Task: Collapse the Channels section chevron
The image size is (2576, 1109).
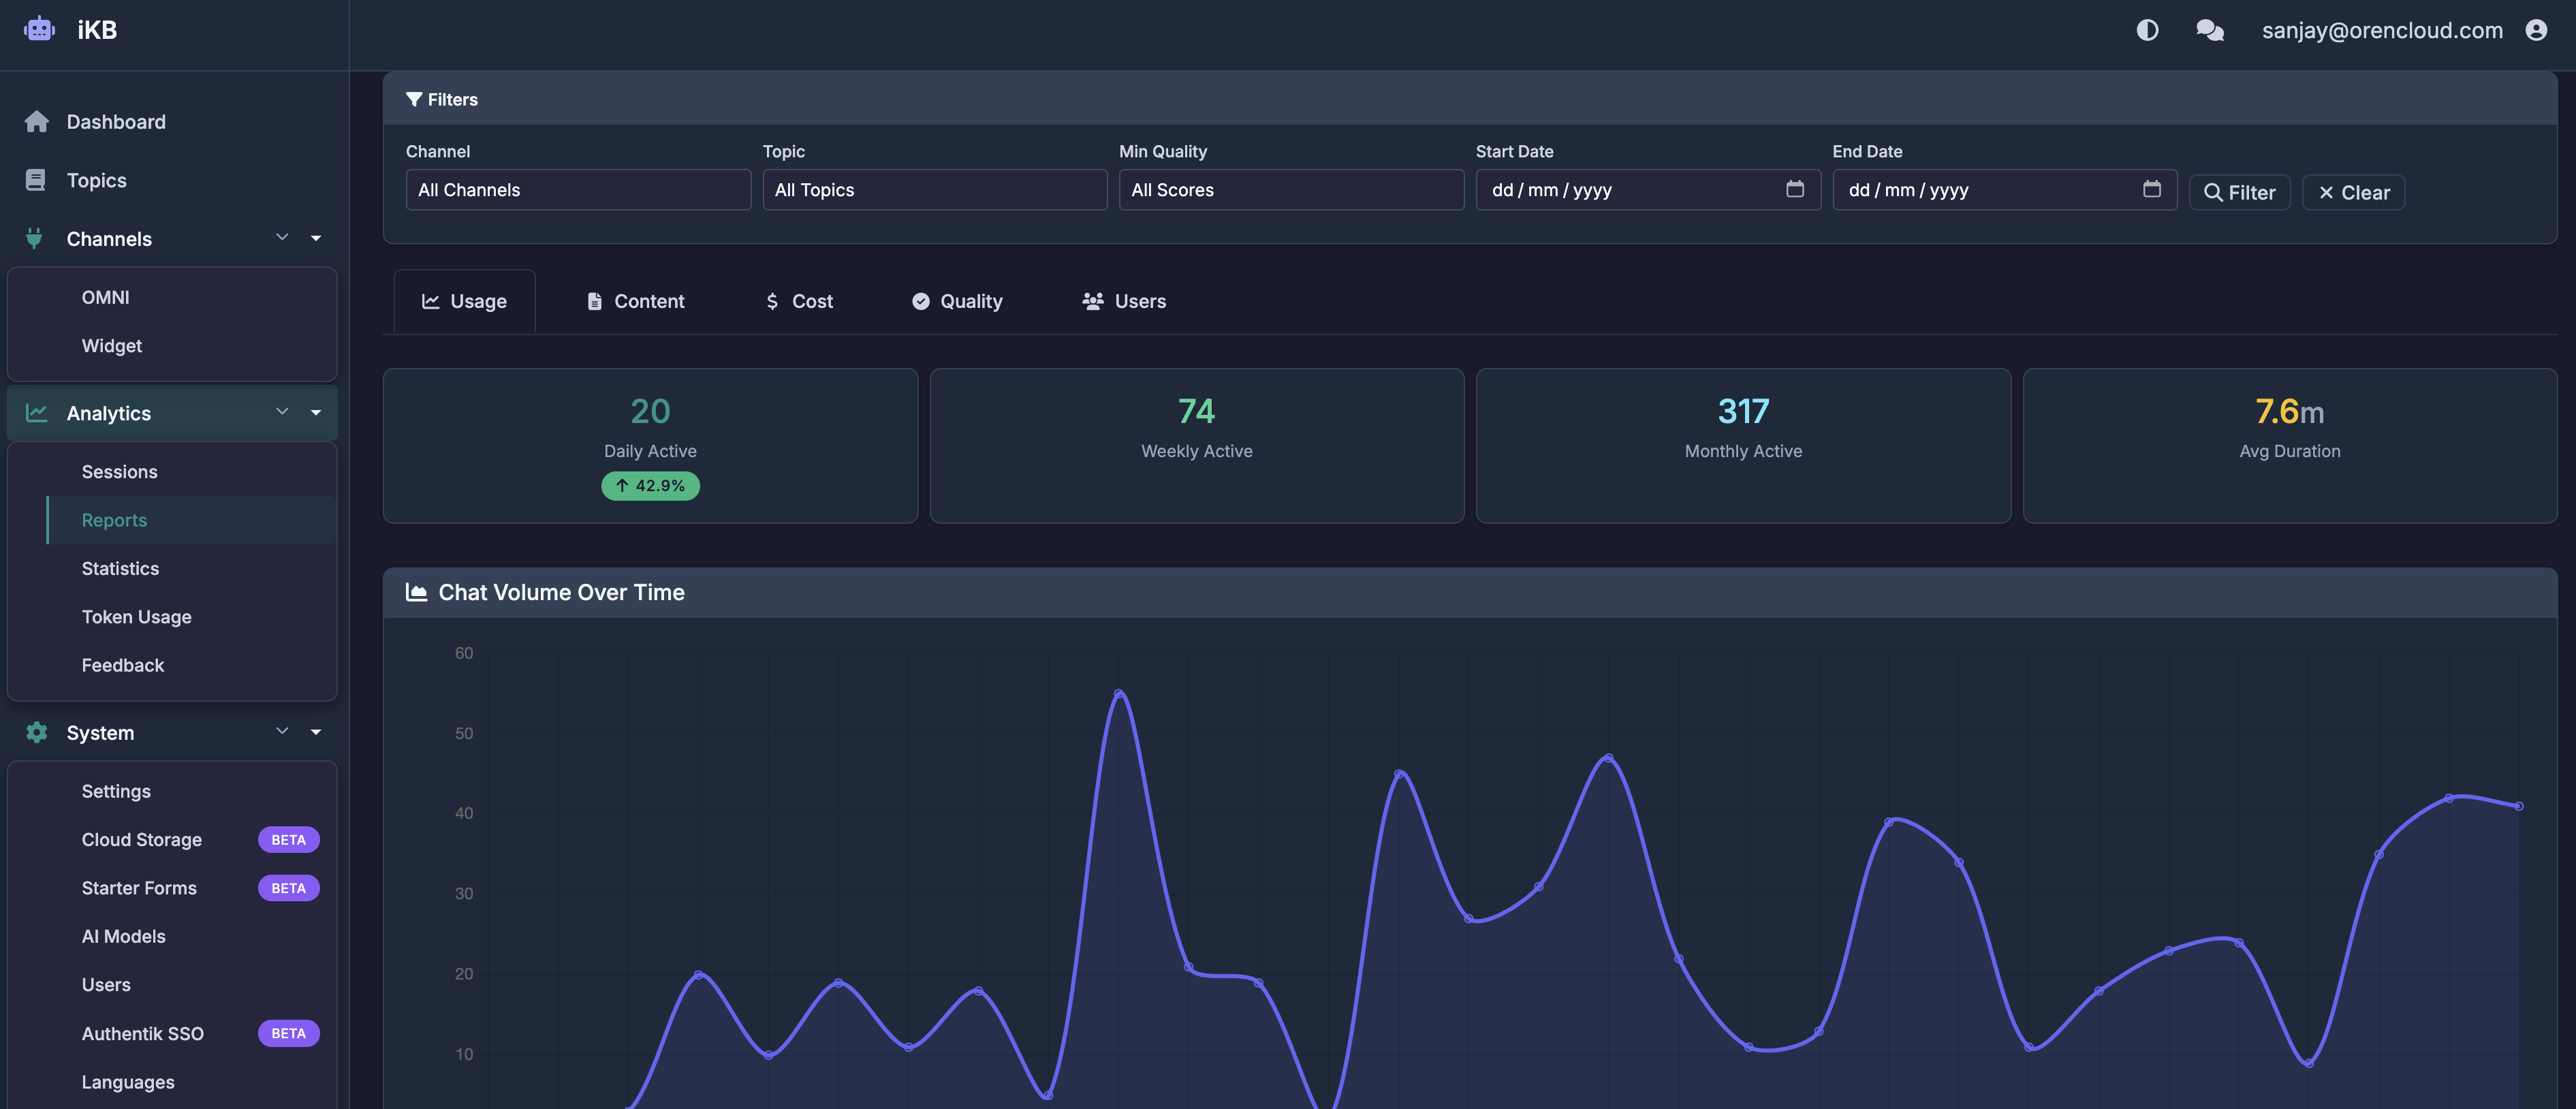Action: 282,237
